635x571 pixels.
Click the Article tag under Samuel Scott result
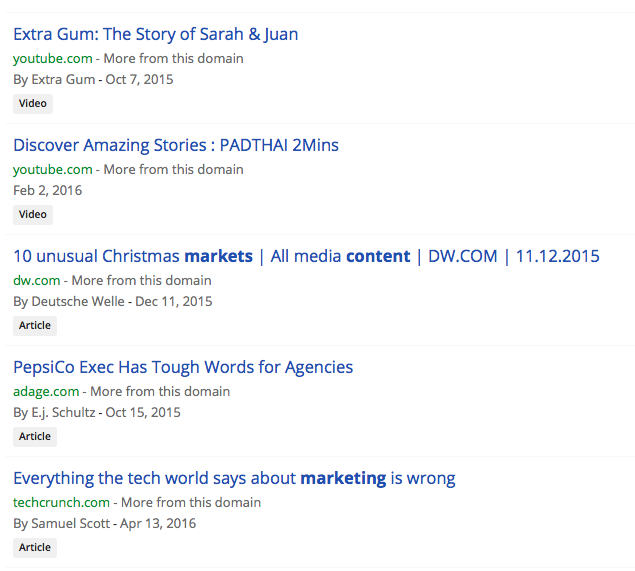(34, 547)
